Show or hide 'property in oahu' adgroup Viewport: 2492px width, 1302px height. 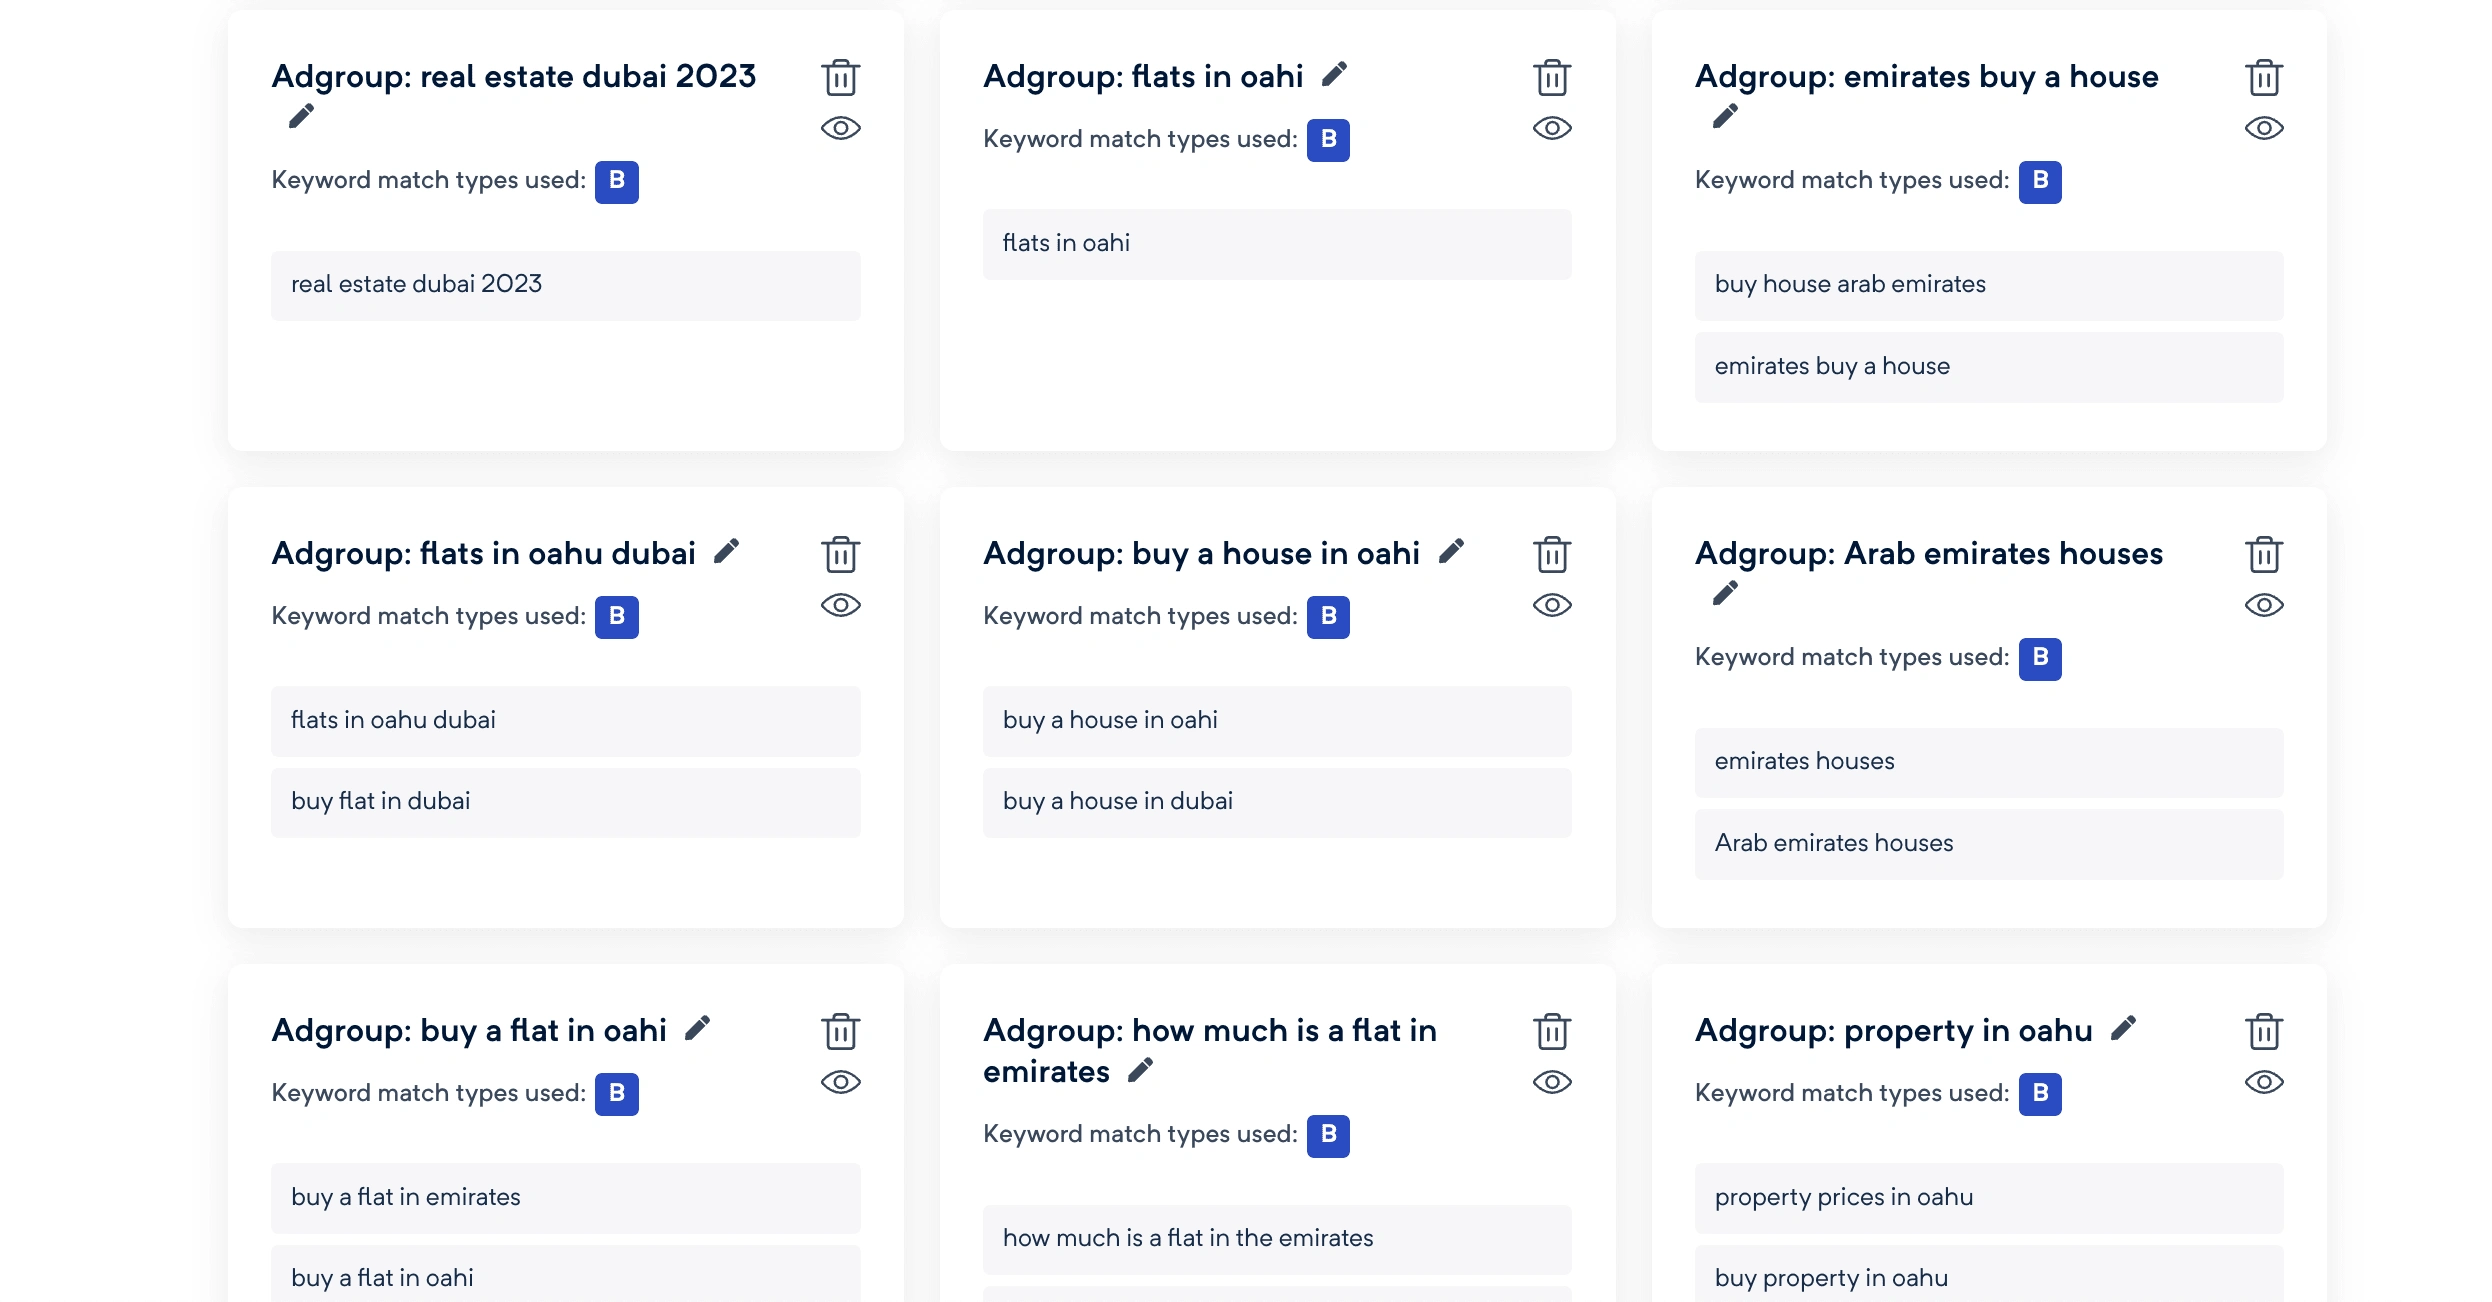[2263, 1082]
